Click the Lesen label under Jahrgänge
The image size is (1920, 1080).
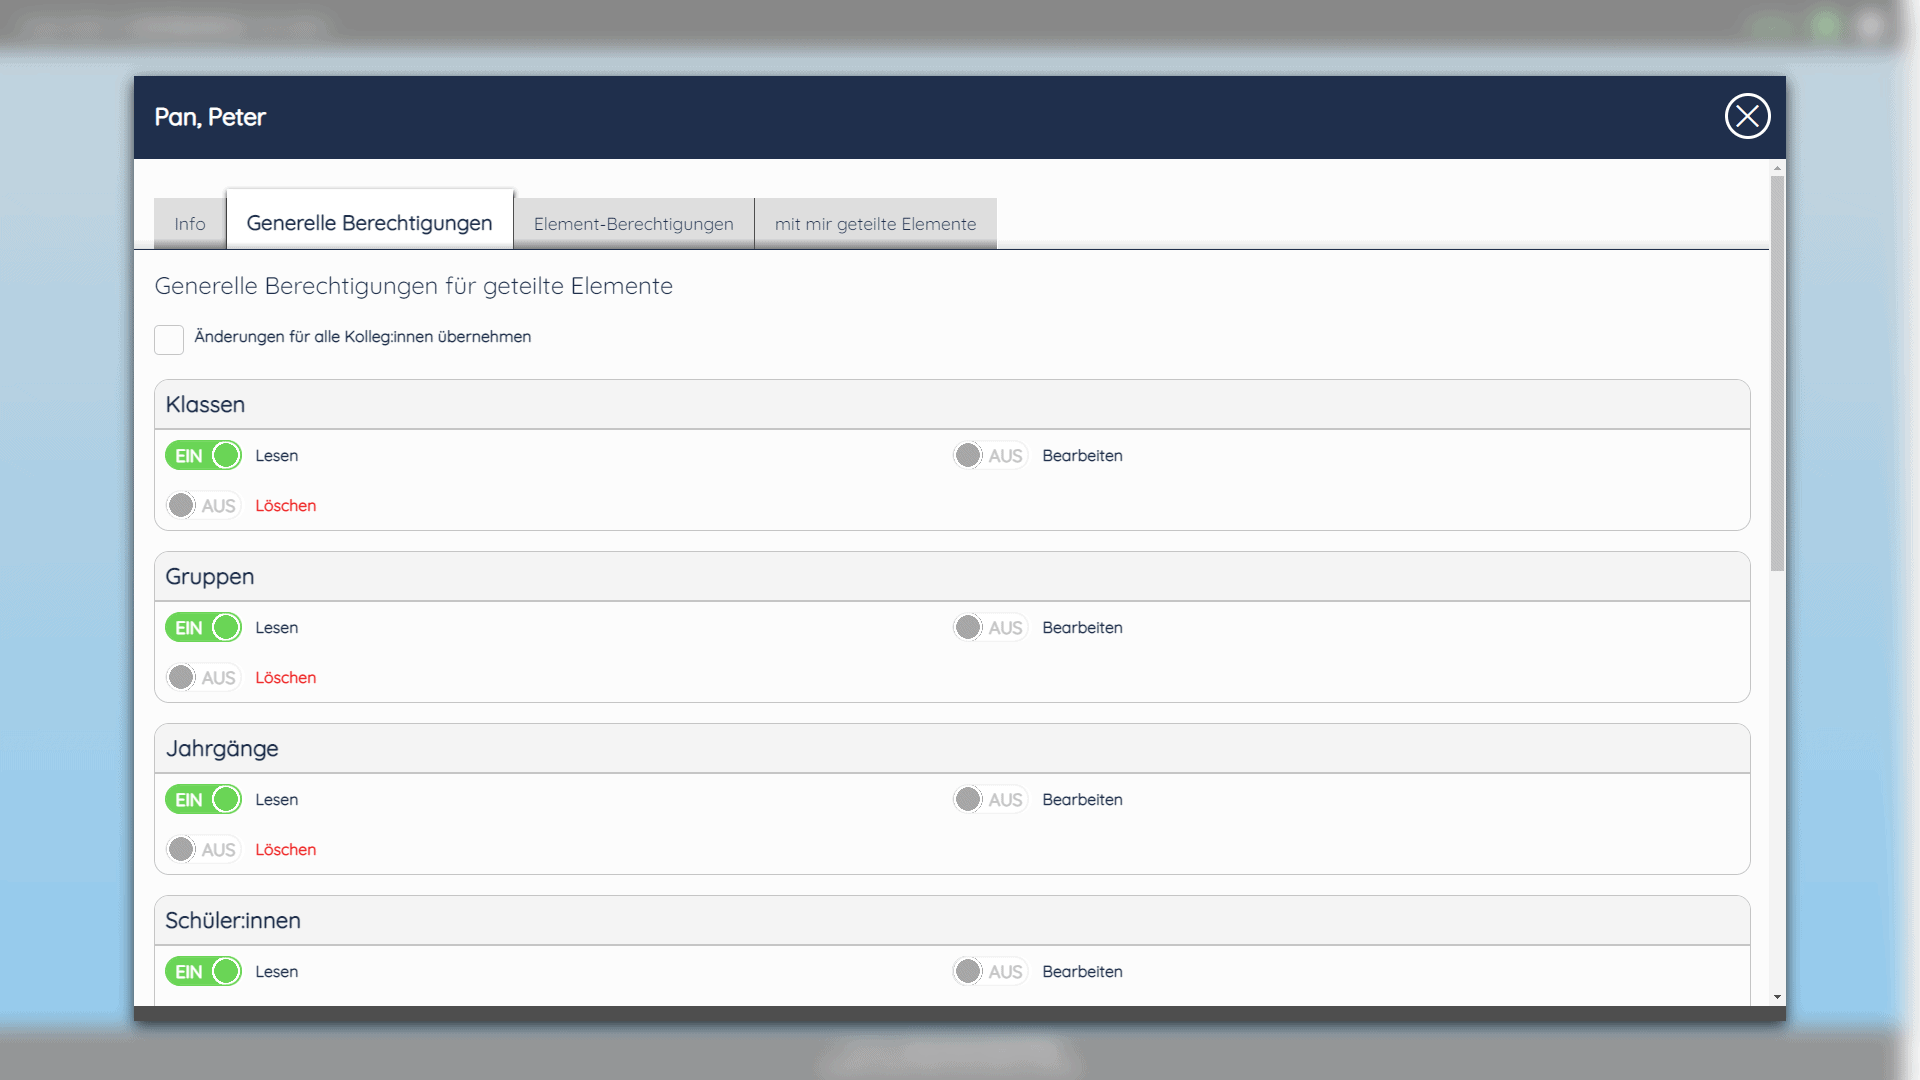click(x=276, y=800)
